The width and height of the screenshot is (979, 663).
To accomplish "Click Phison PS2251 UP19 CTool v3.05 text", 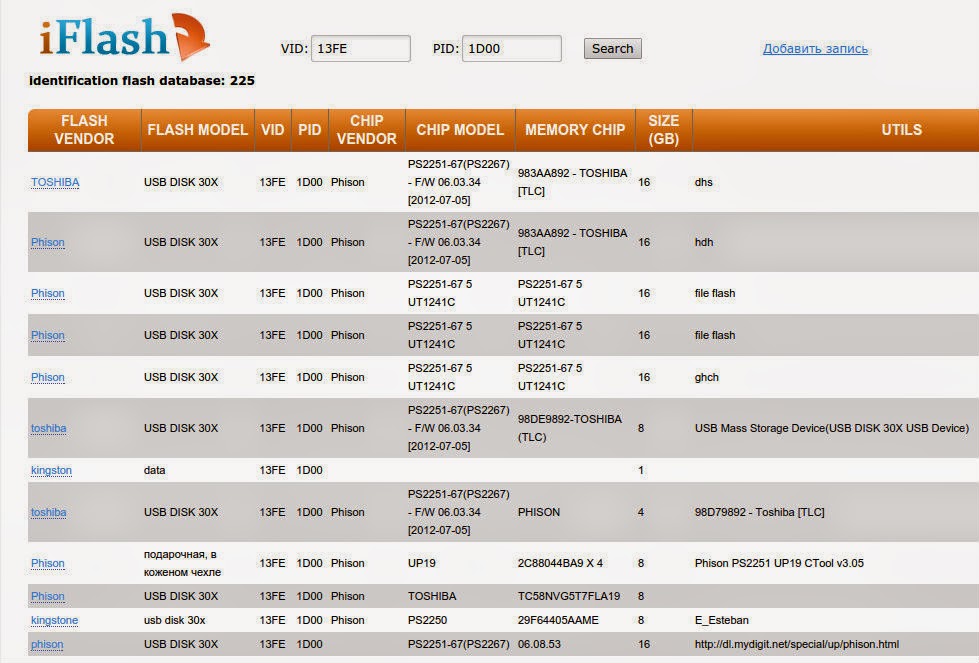I will pyautogui.click(x=779, y=563).
